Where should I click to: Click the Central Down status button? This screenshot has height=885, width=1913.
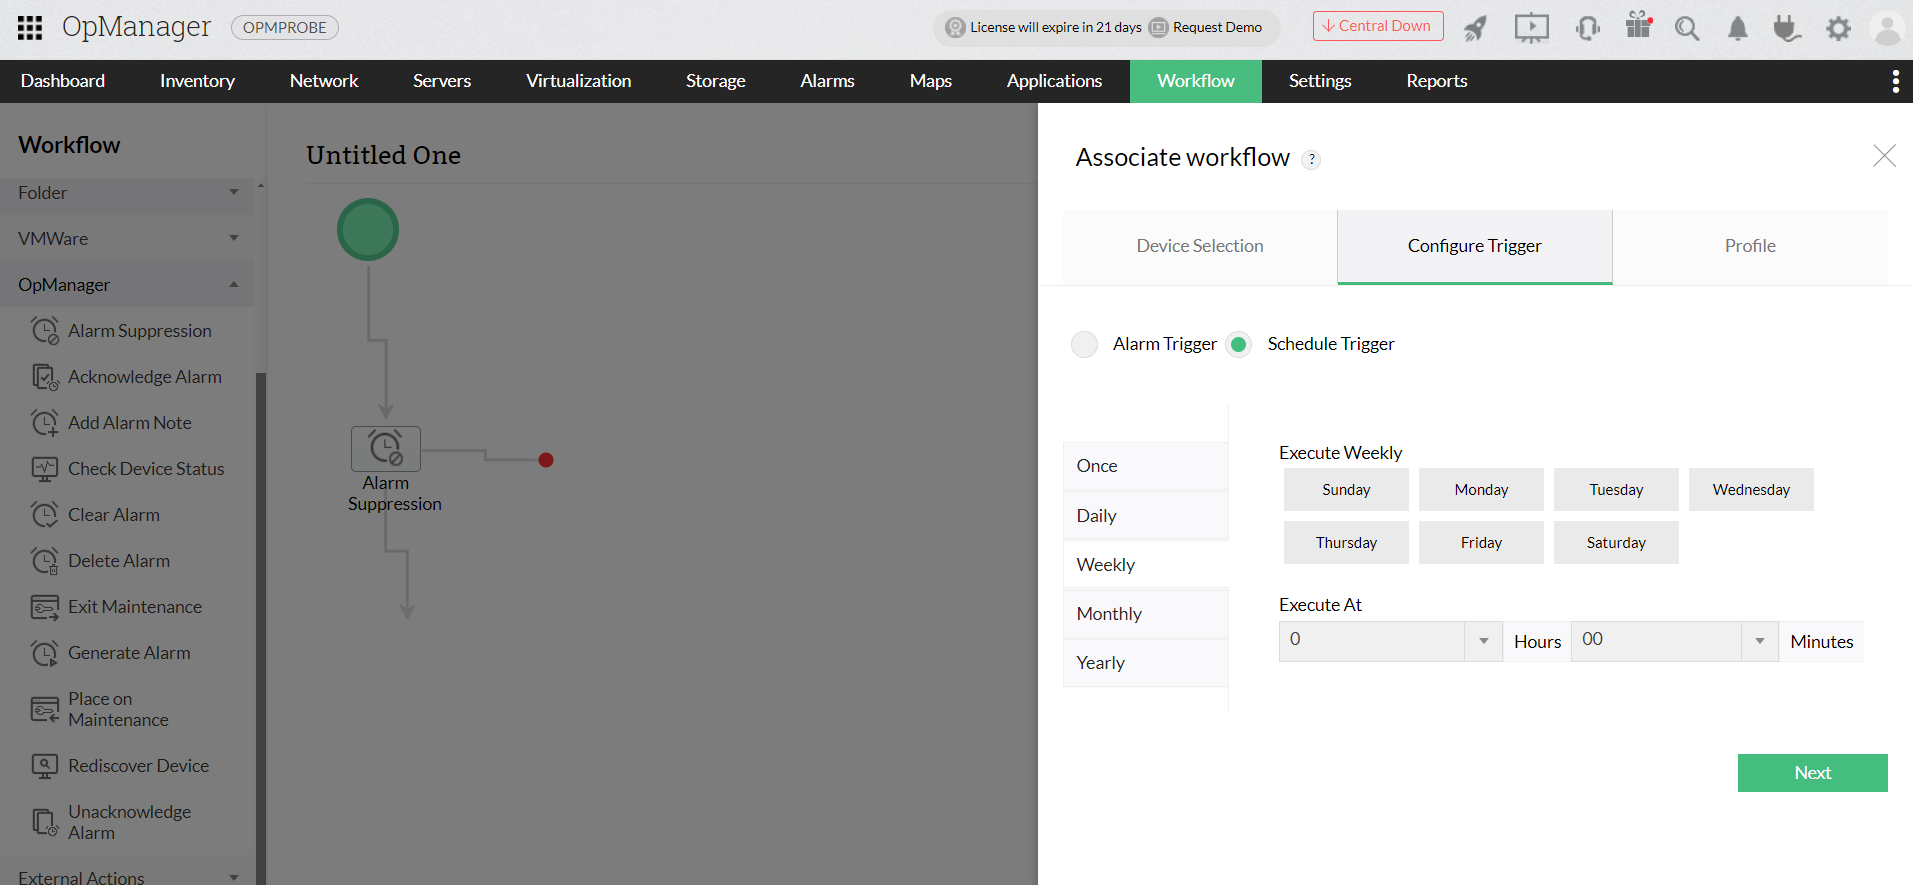tap(1378, 26)
